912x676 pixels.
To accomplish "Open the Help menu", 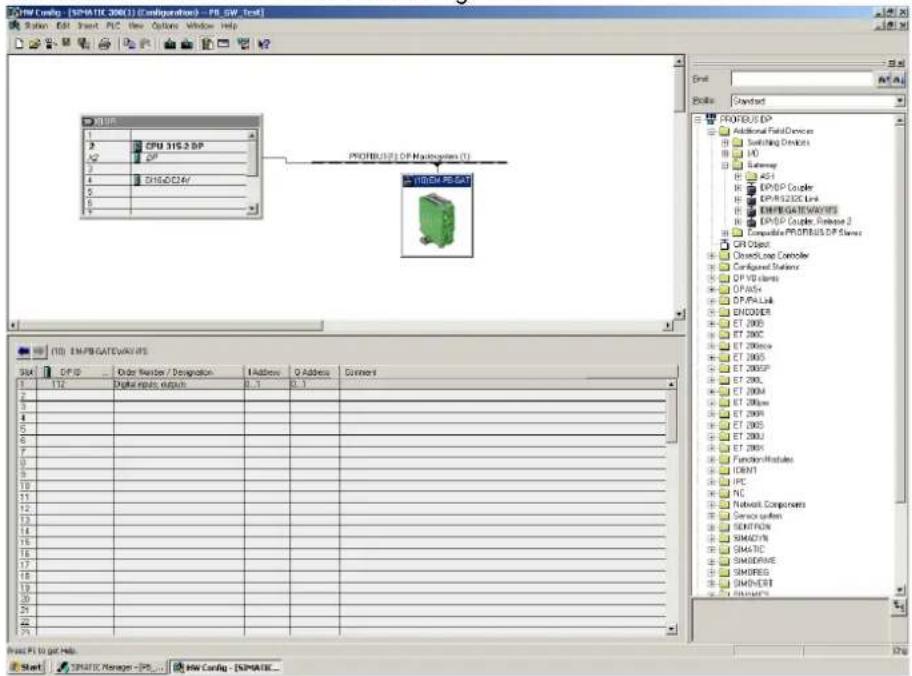I will point(229,26).
